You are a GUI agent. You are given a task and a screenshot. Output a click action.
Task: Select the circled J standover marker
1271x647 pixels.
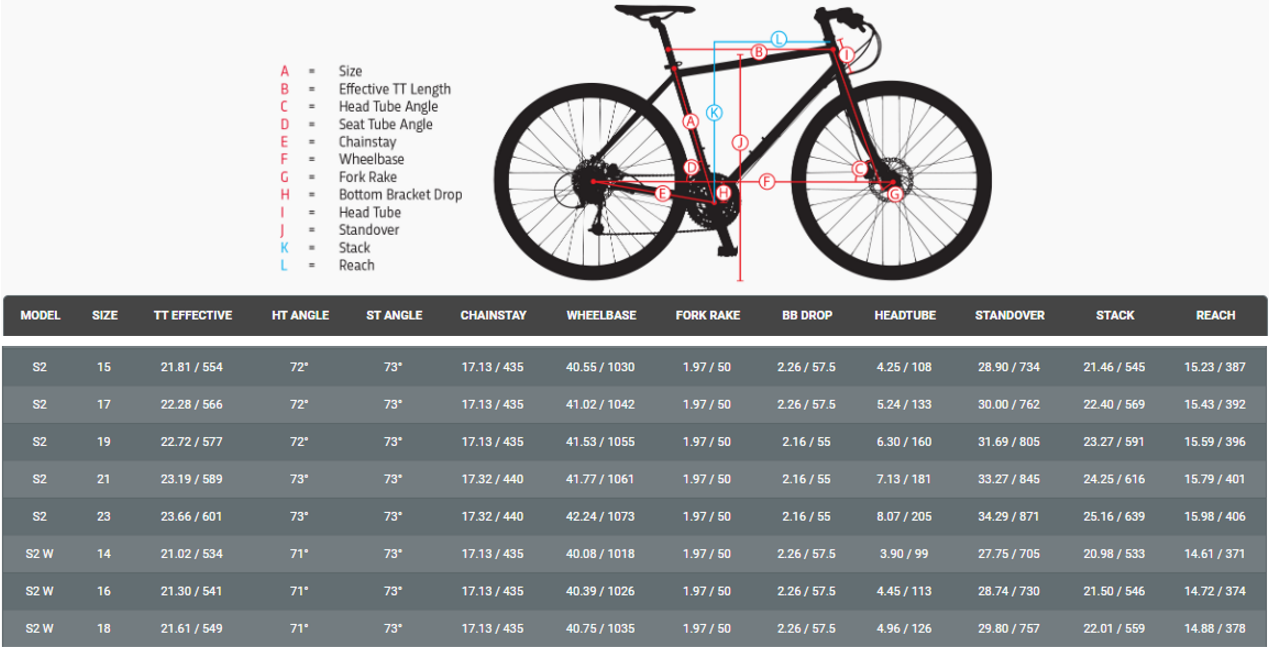[740, 142]
